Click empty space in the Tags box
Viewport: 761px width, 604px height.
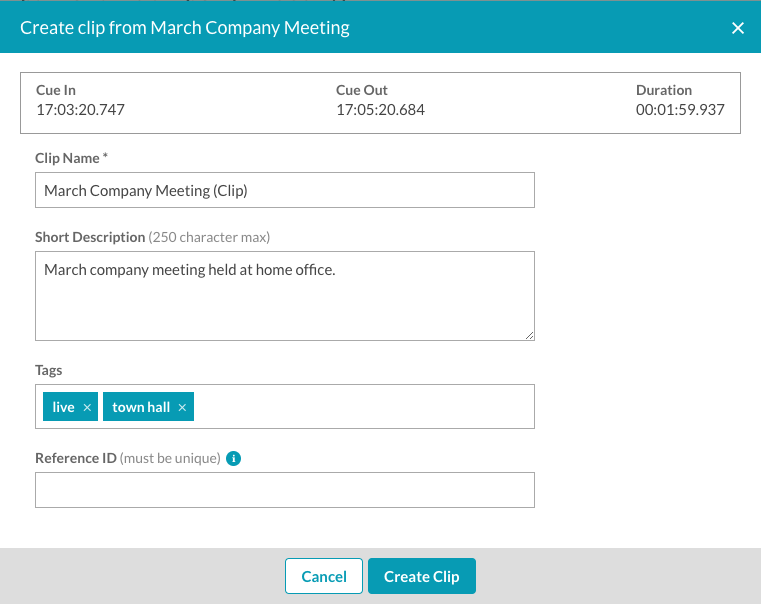[364, 407]
